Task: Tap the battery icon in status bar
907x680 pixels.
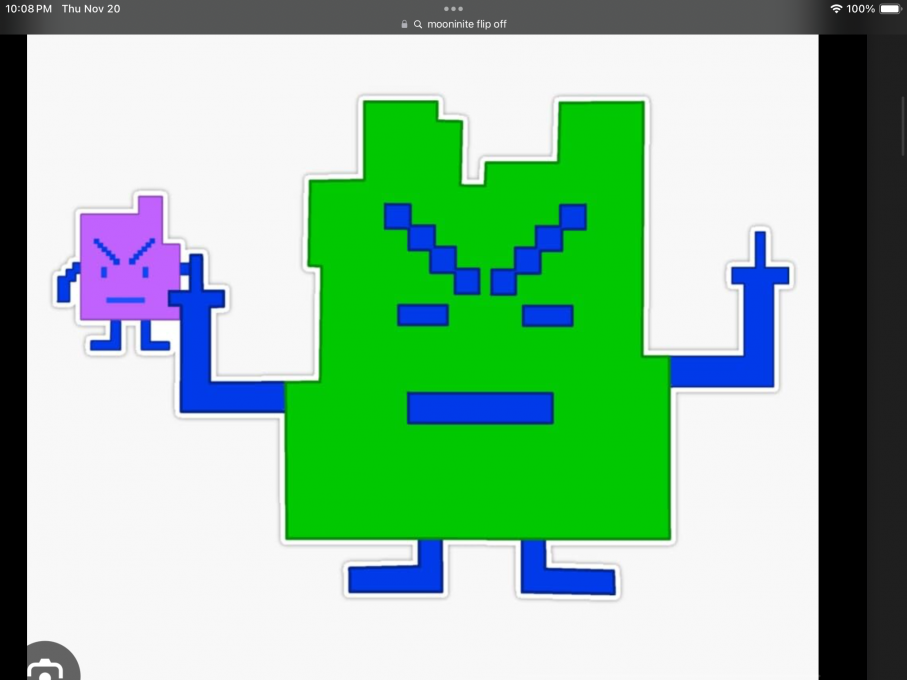Action: point(889,9)
